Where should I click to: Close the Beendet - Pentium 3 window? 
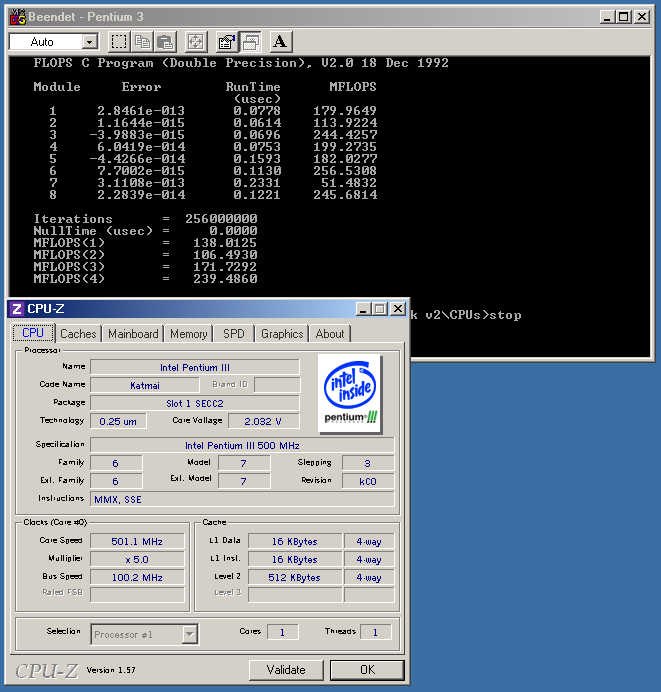pos(642,17)
